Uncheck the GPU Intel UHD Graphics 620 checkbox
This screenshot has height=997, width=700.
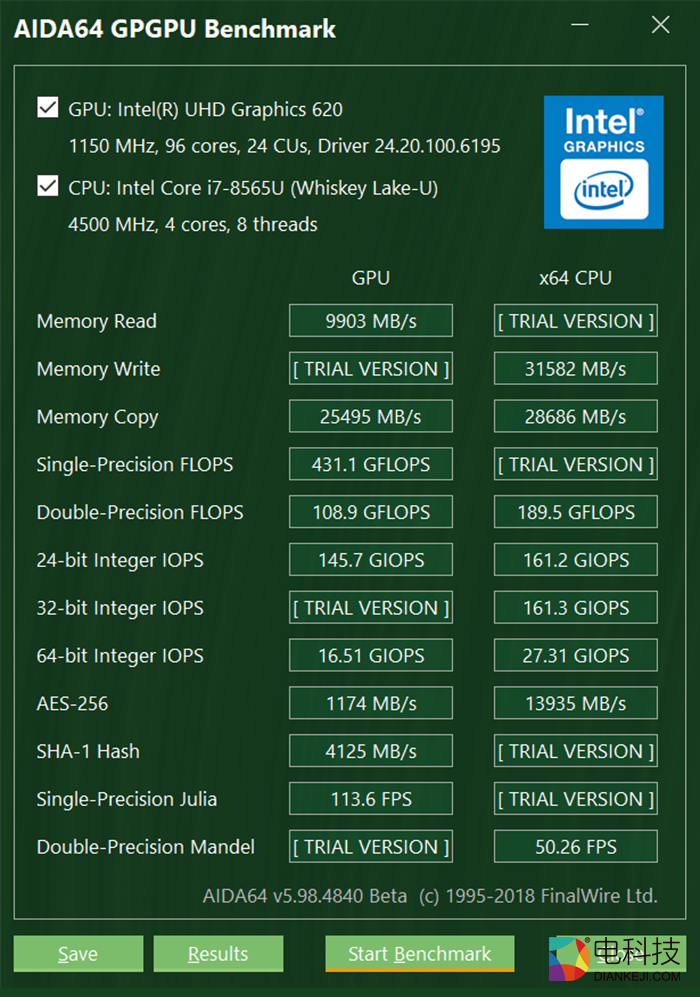pyautogui.click(x=47, y=108)
